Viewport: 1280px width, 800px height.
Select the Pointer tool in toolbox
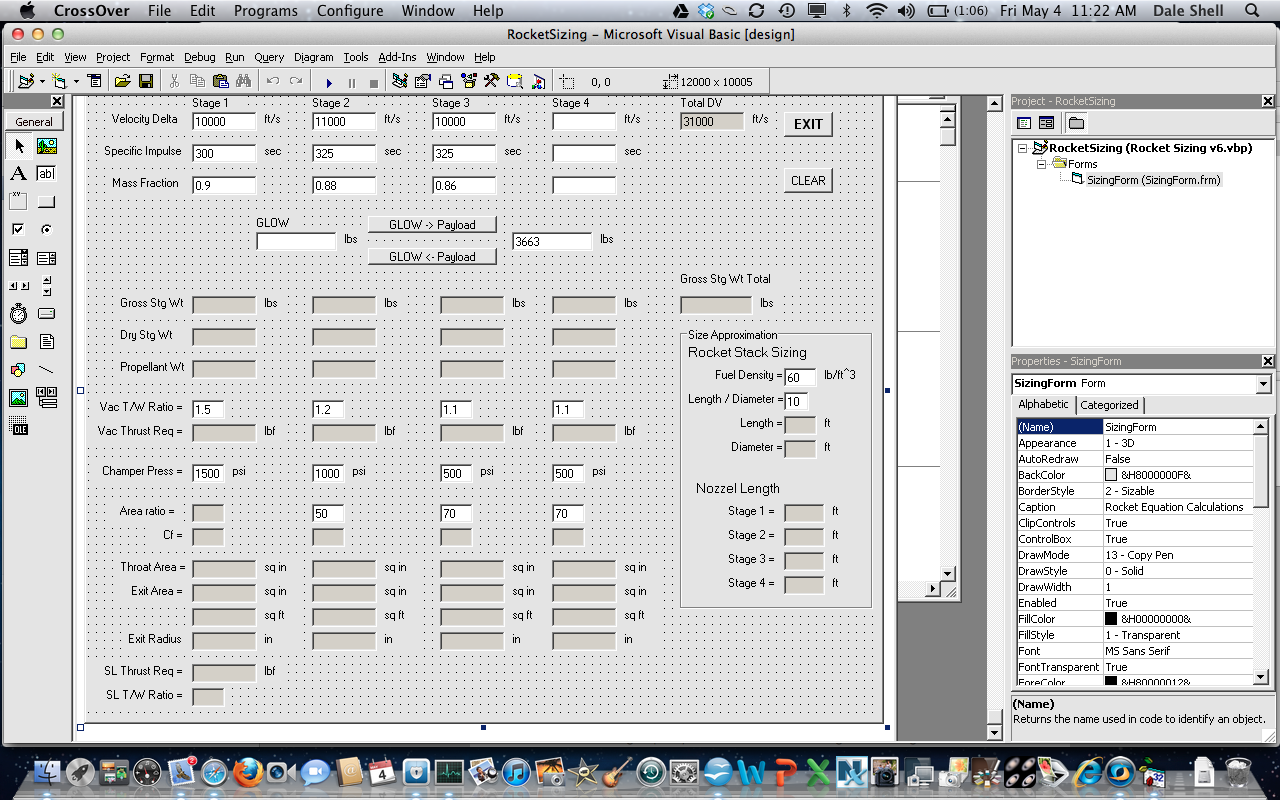(x=19, y=146)
